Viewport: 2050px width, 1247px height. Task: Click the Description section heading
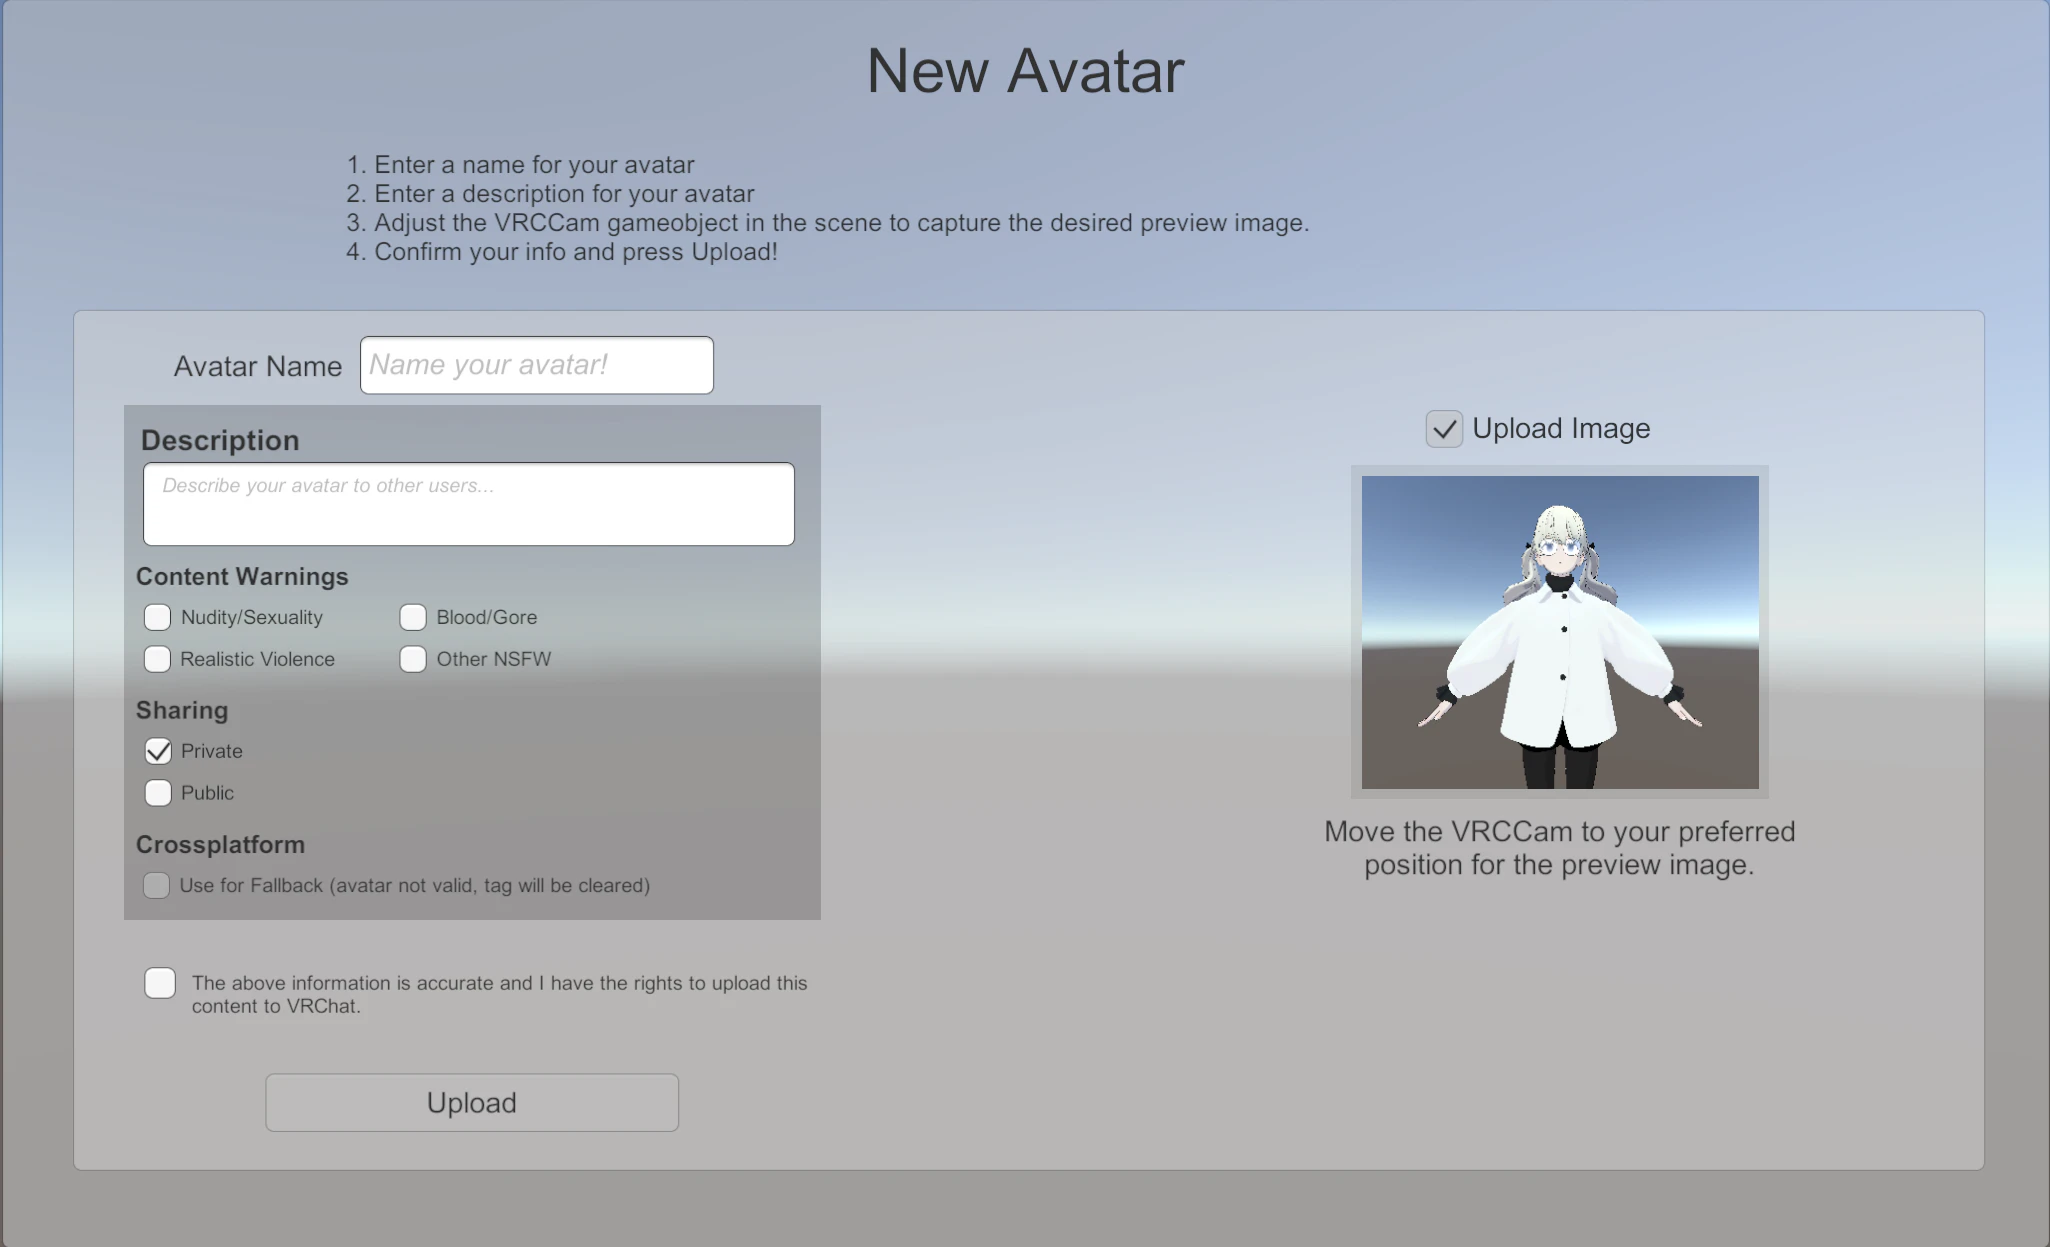click(220, 440)
